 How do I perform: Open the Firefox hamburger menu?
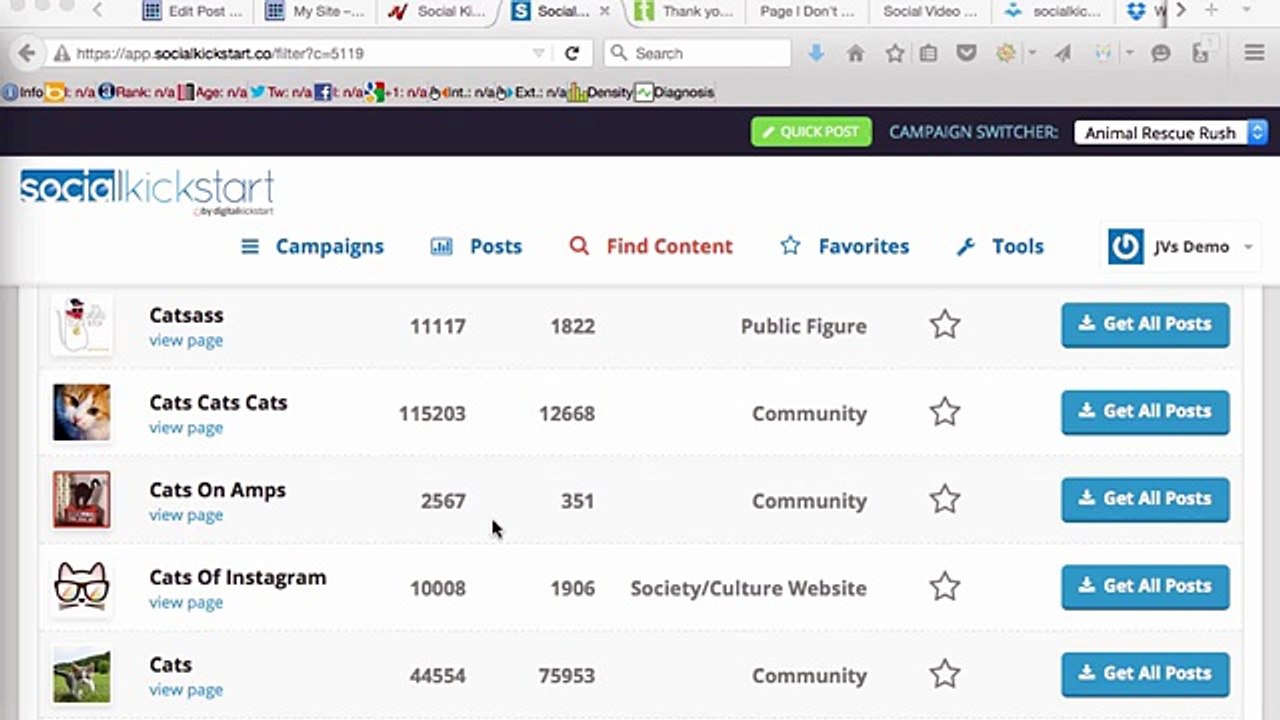1254,53
